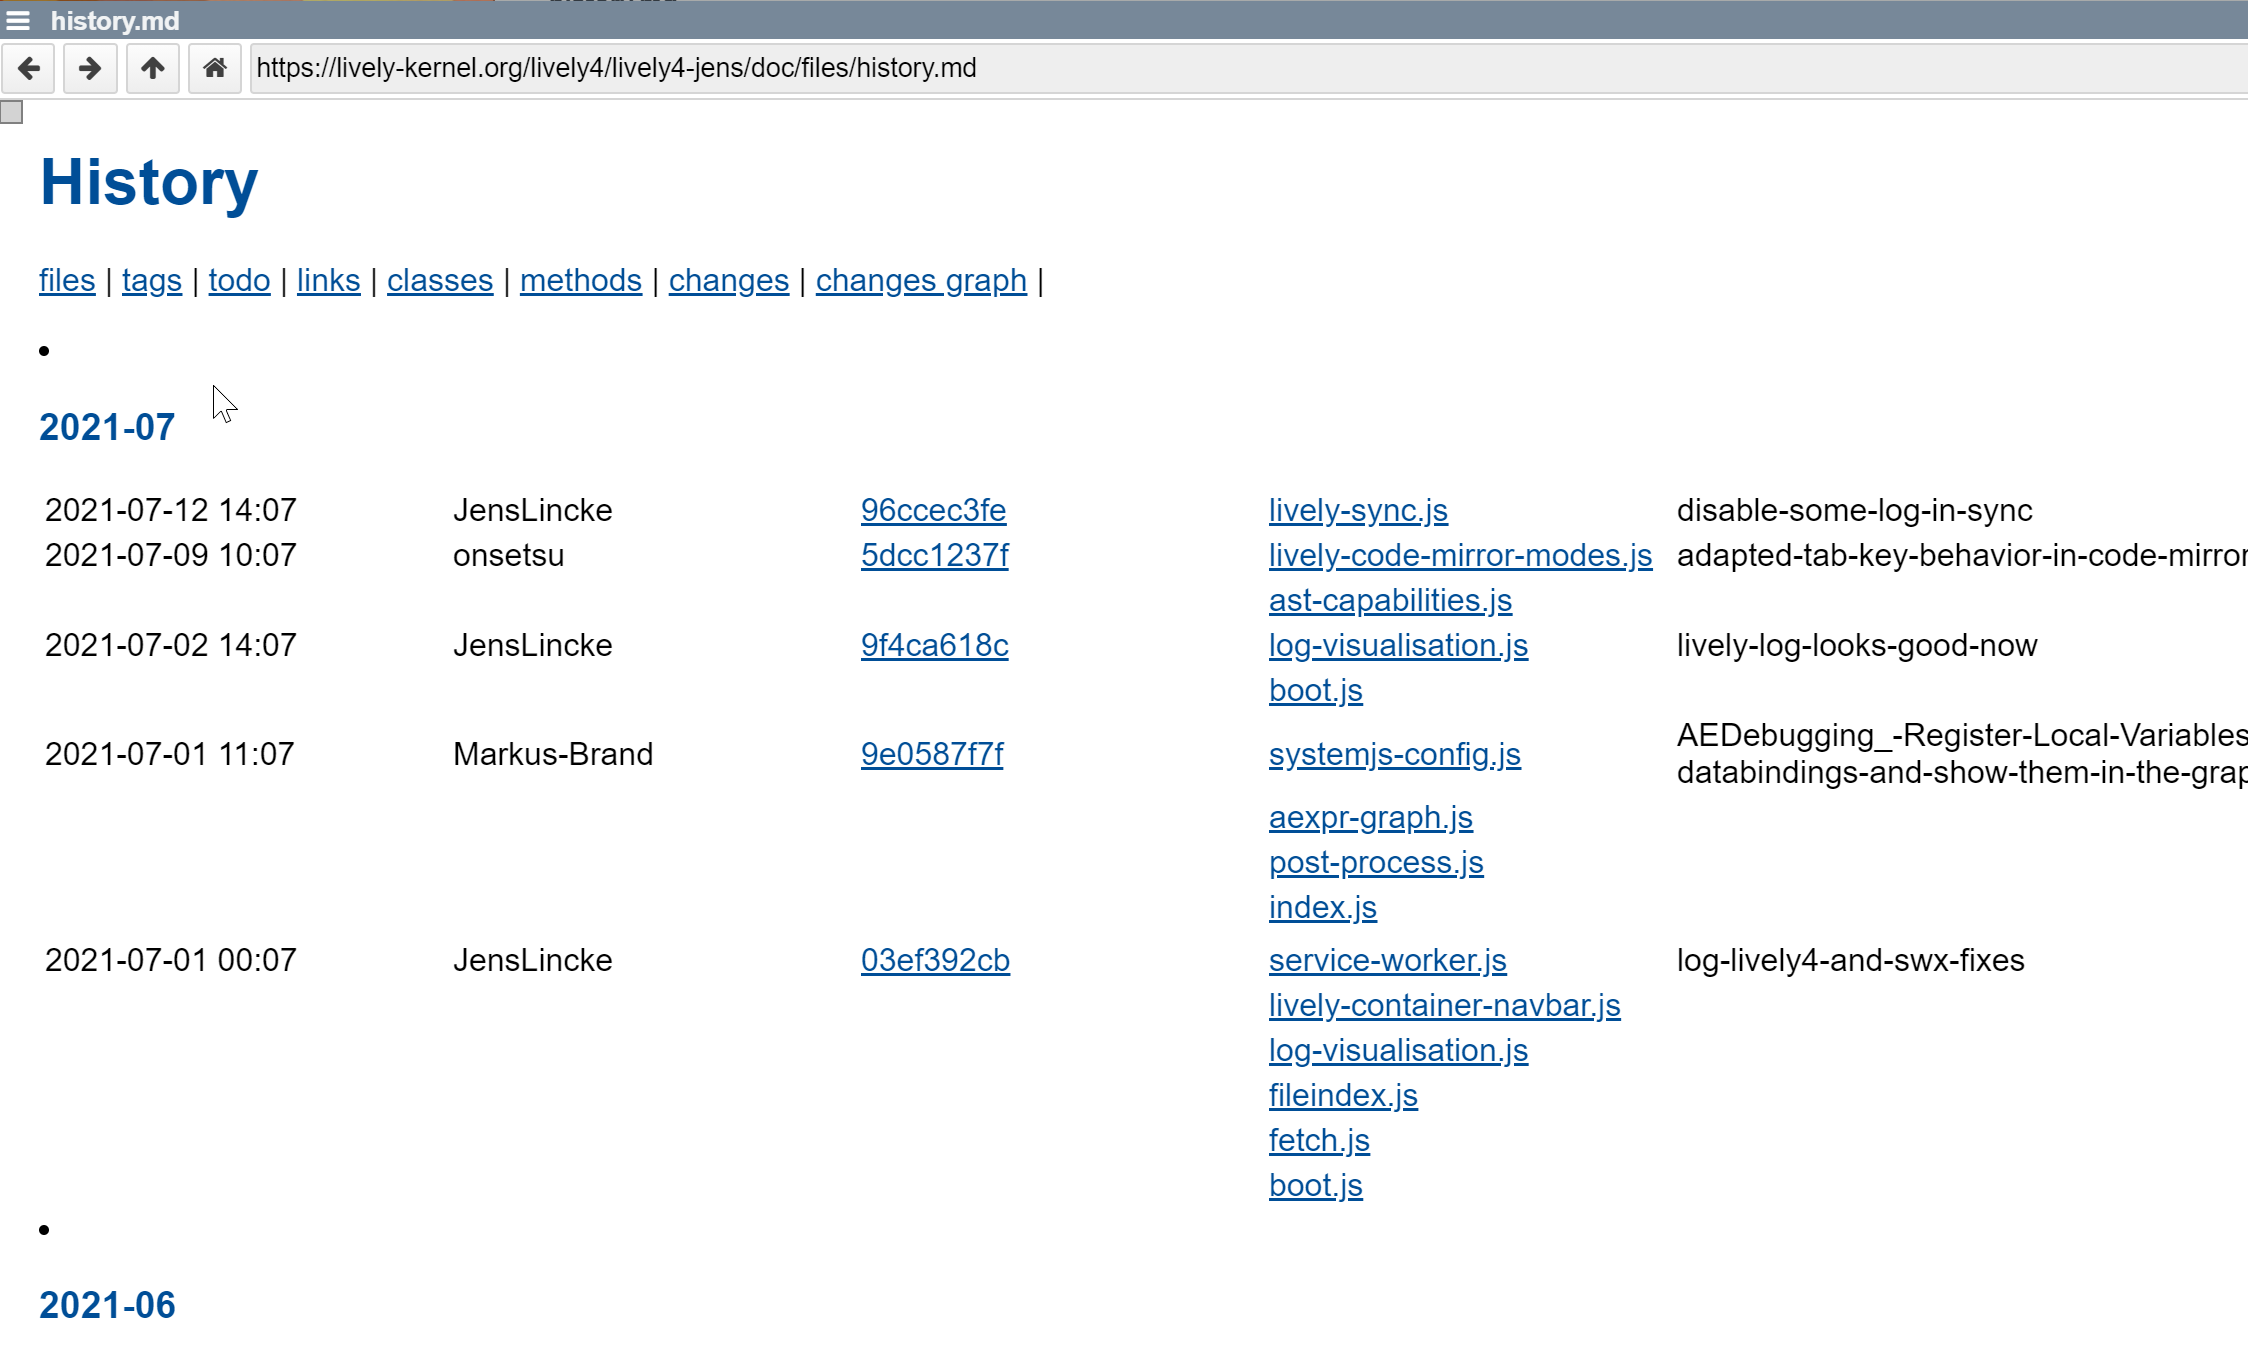Open the classes link

(440, 281)
